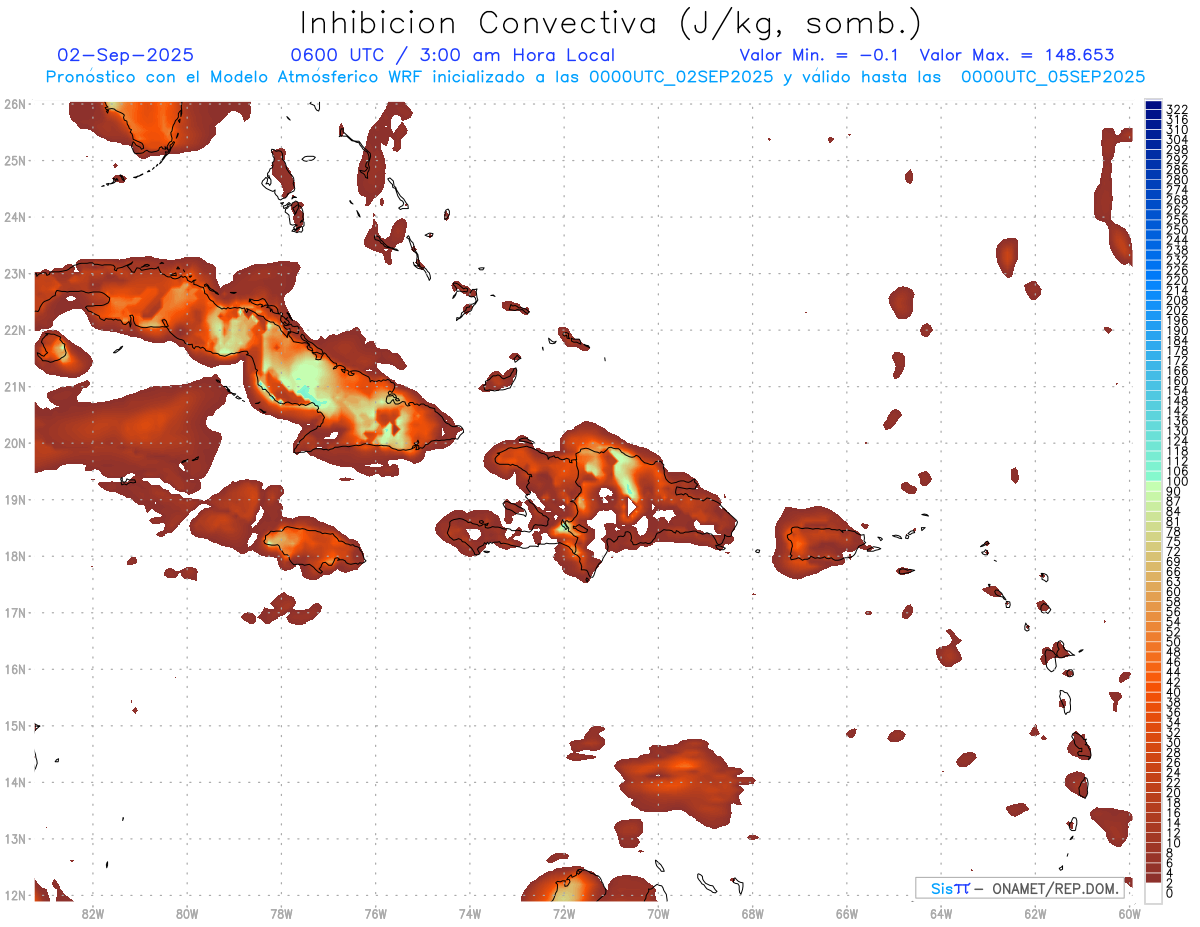The width and height of the screenshot is (1200, 927).
Task: Click latitude label "22N"
Action: (15, 330)
